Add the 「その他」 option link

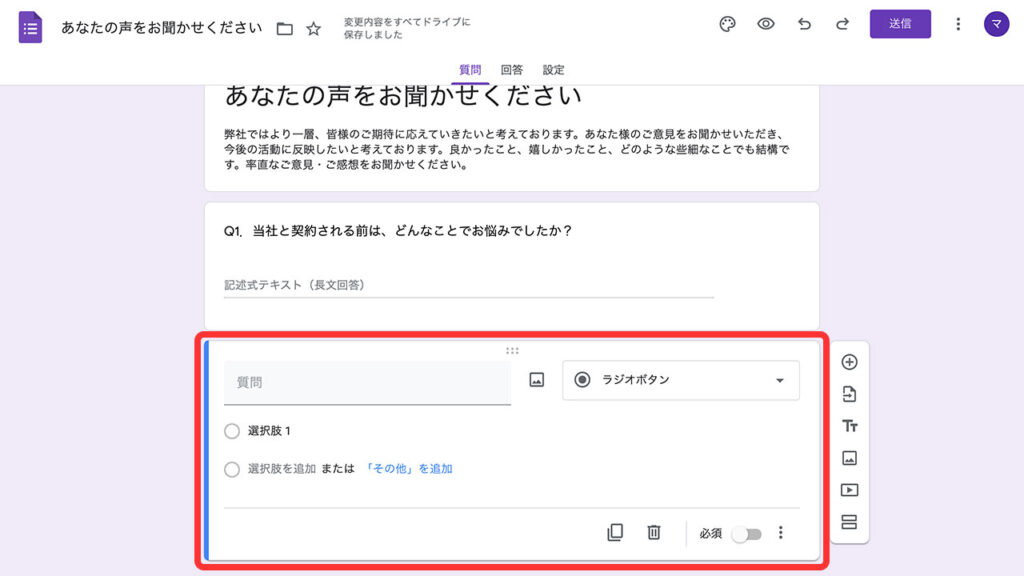click(408, 469)
